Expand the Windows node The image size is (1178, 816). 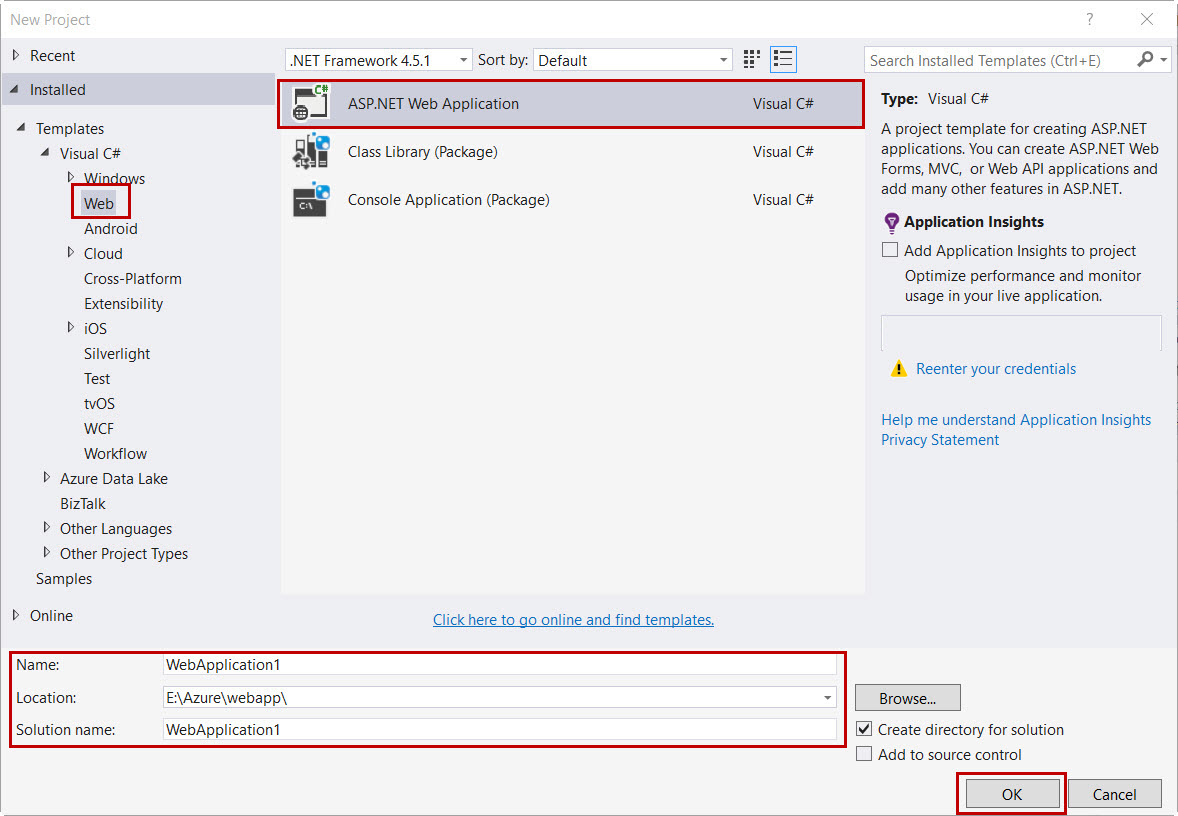[x=71, y=177]
